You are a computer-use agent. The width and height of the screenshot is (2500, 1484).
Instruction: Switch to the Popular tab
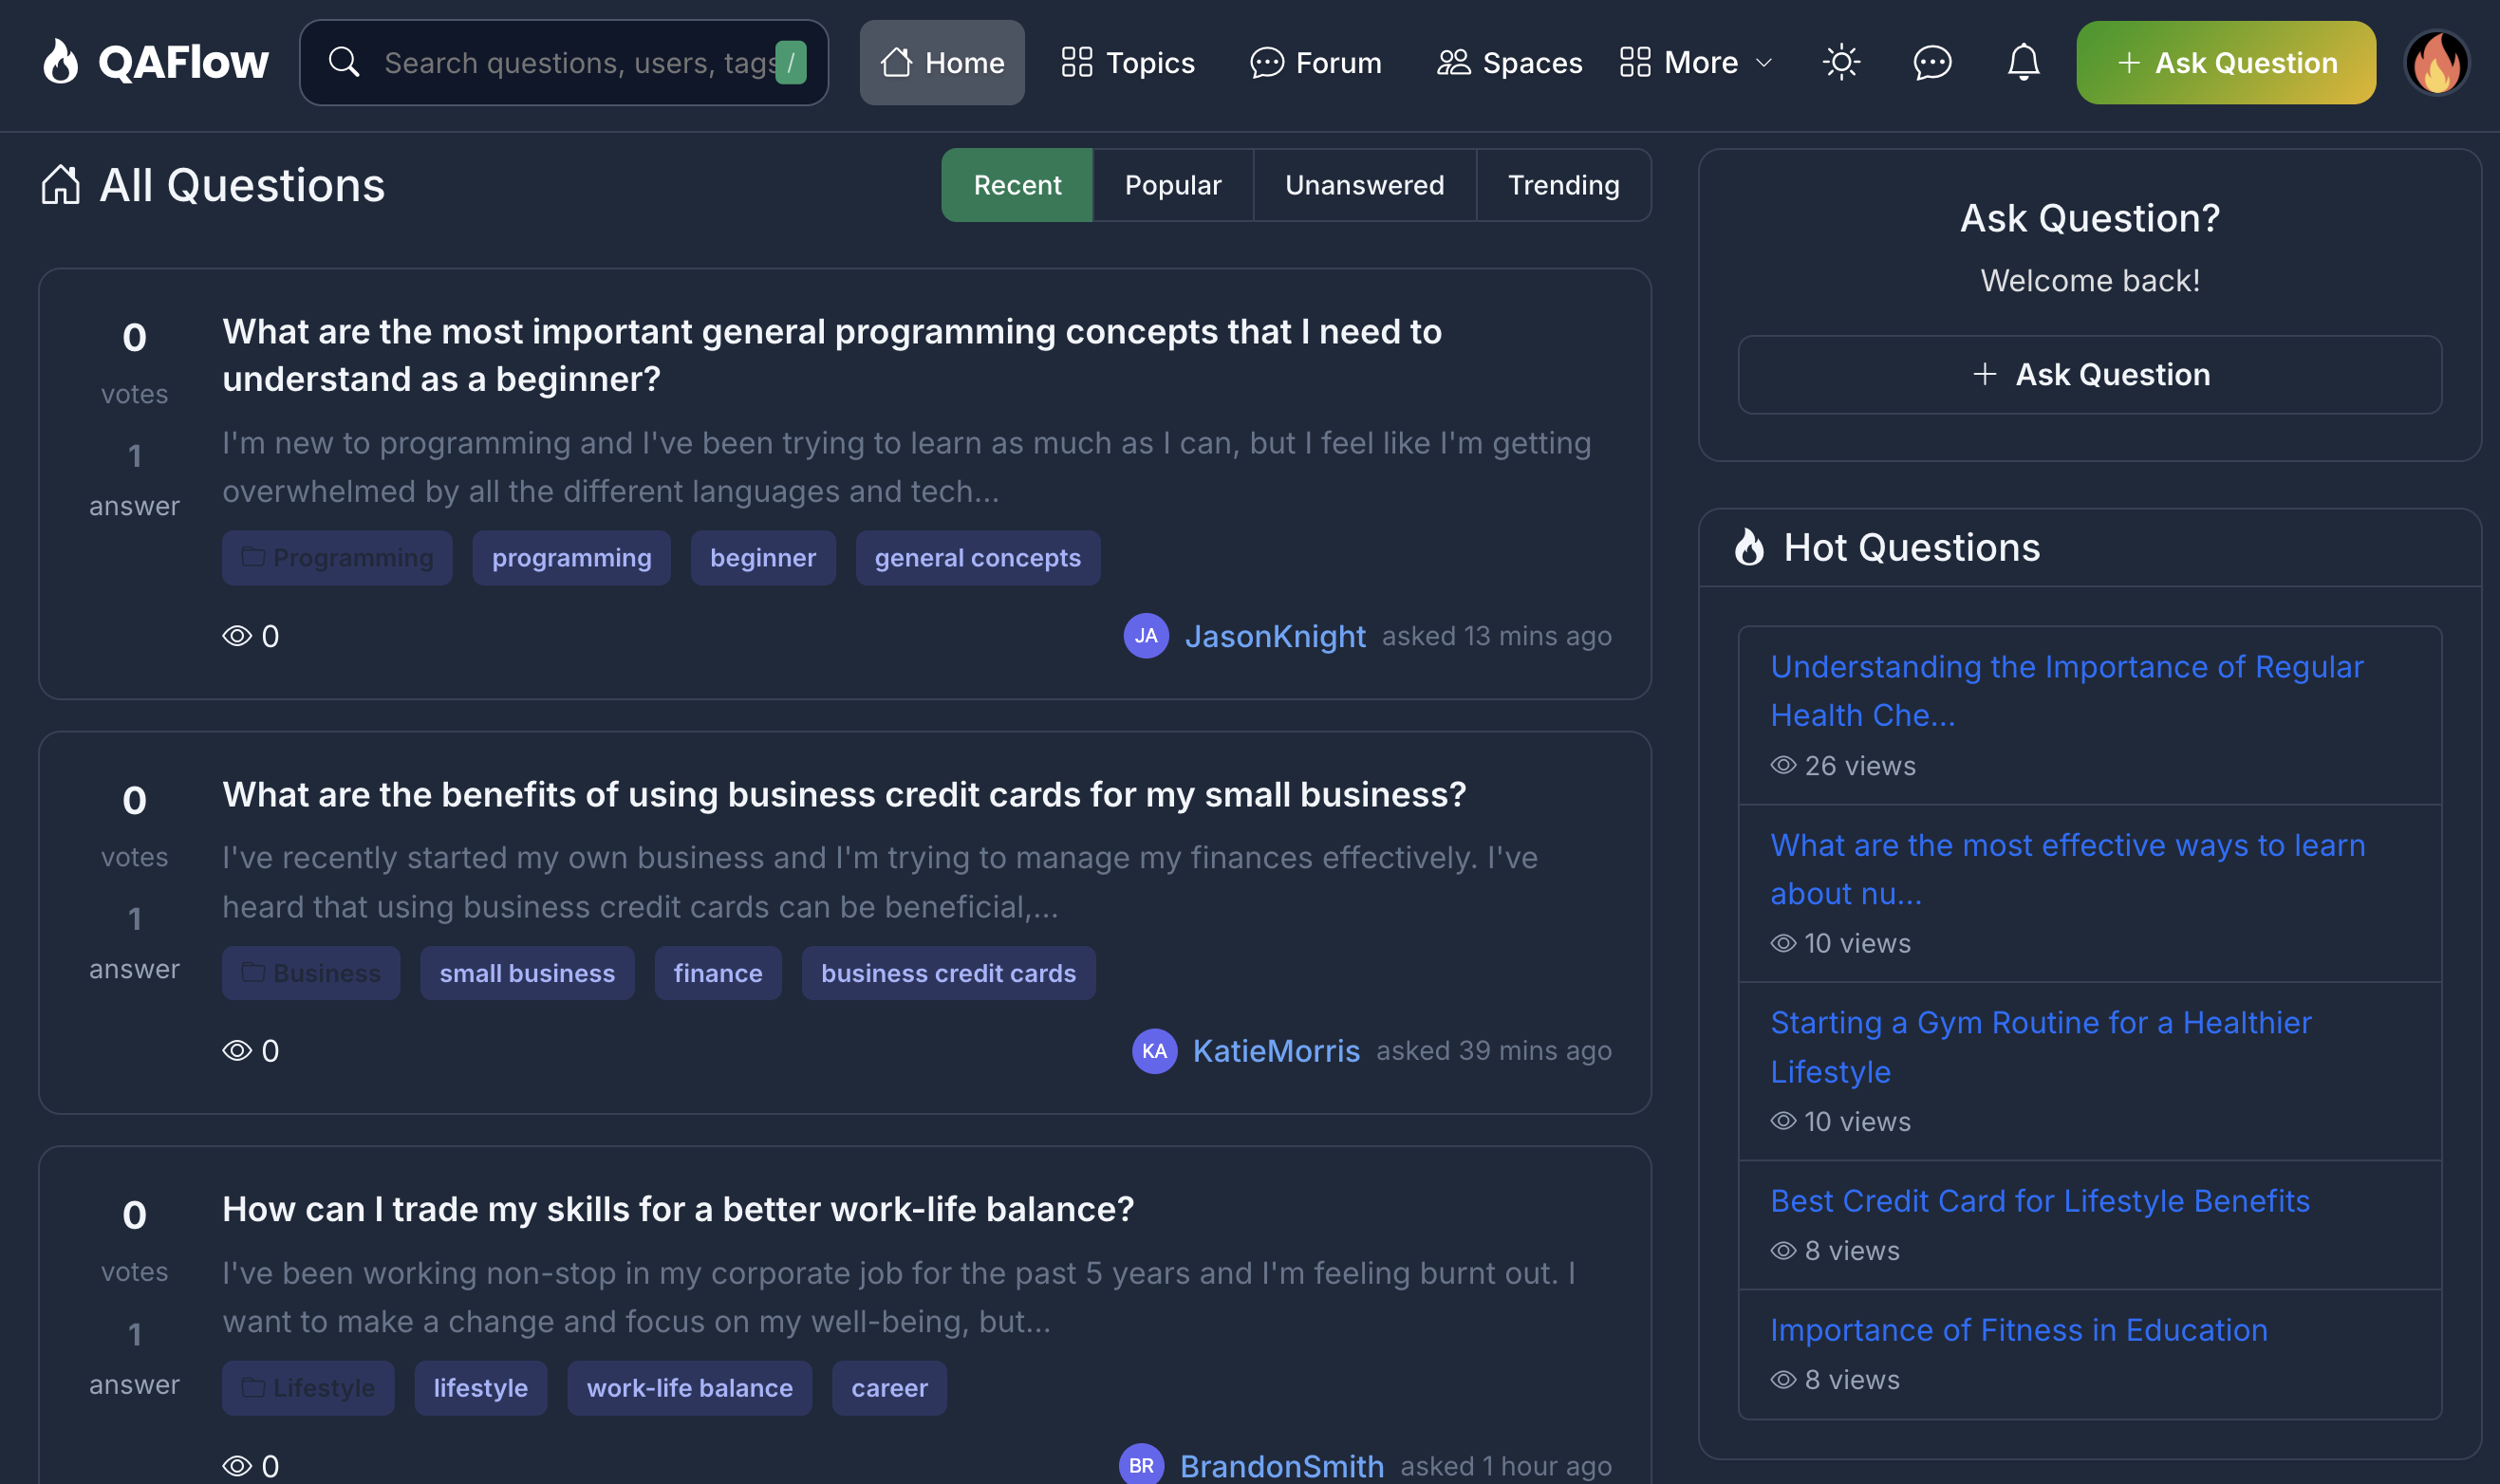[1172, 185]
